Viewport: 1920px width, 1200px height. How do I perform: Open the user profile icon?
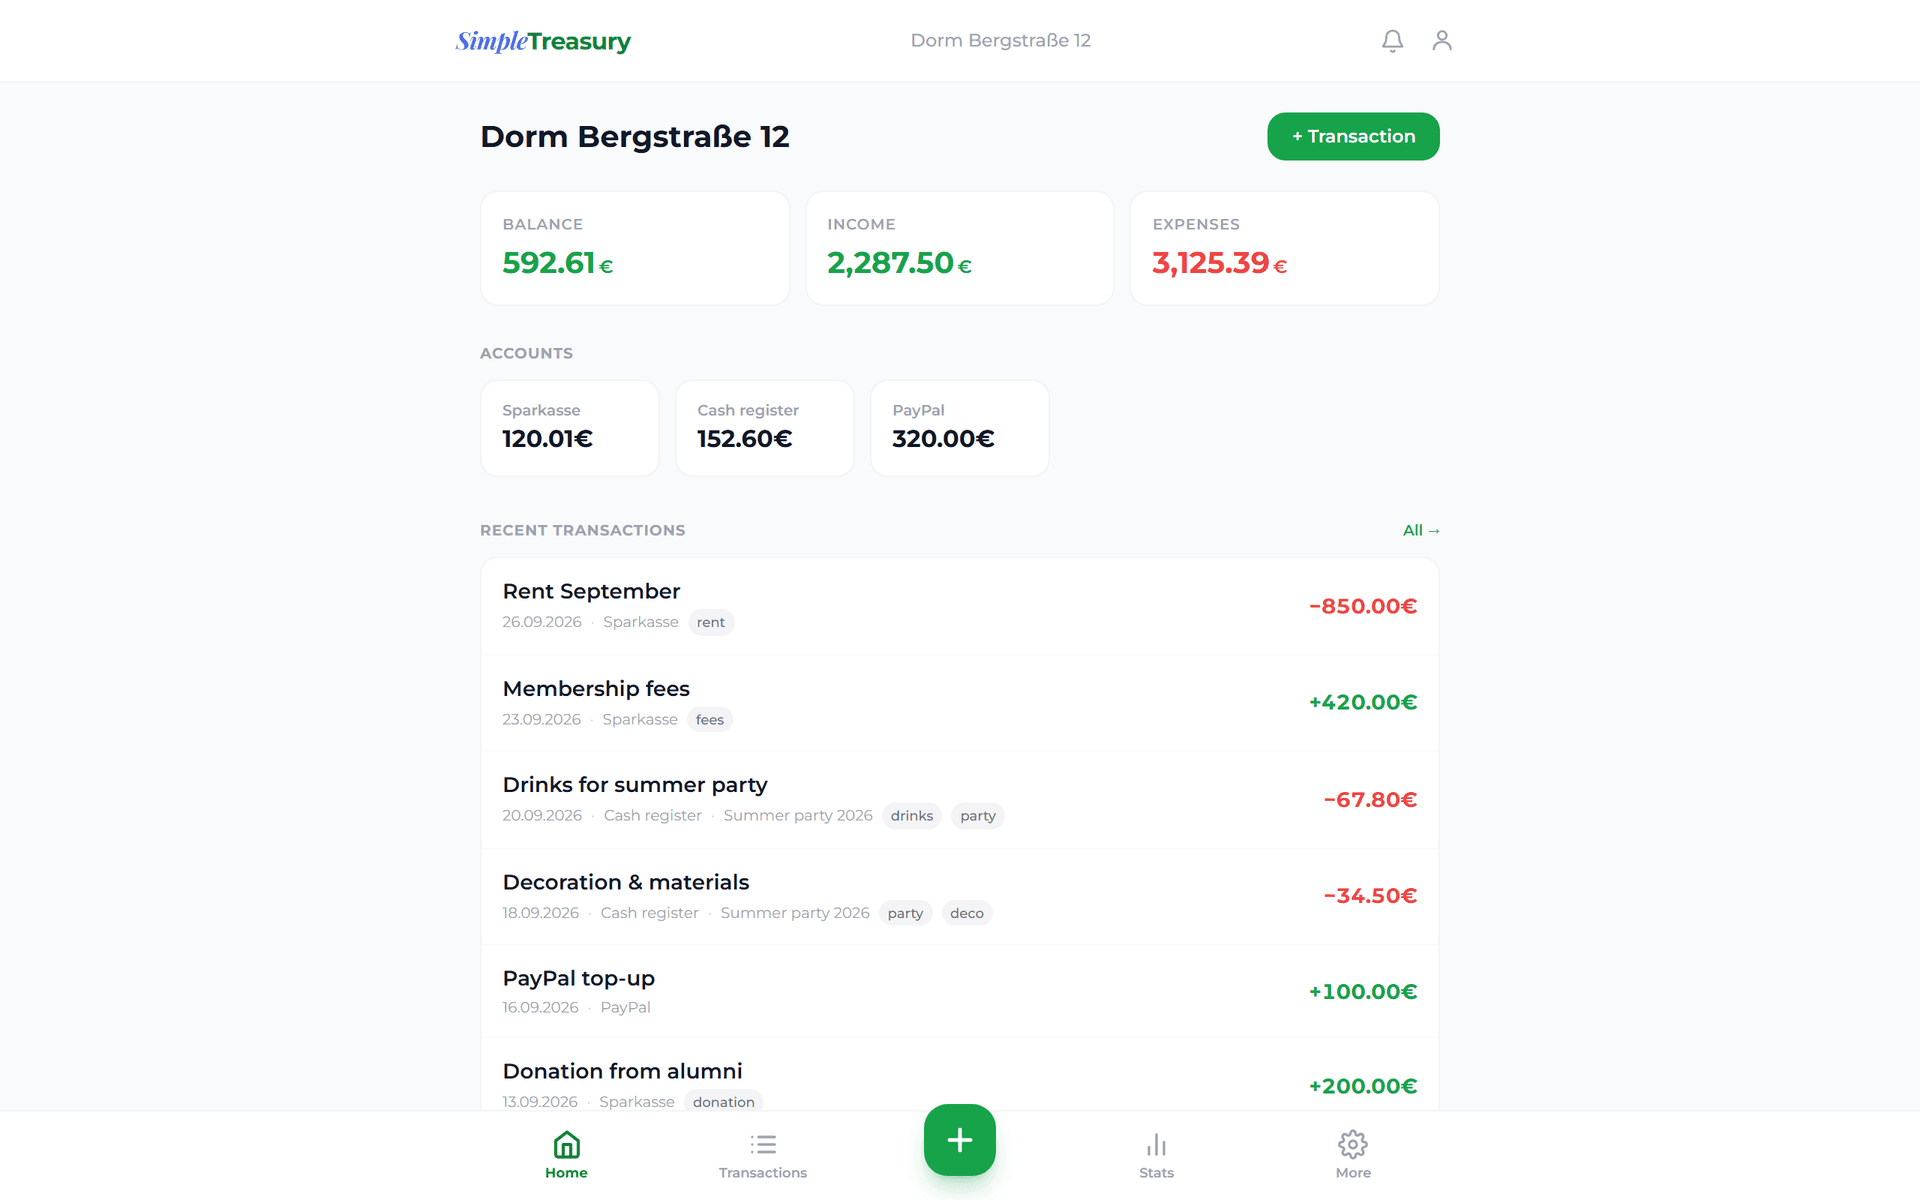pos(1441,41)
